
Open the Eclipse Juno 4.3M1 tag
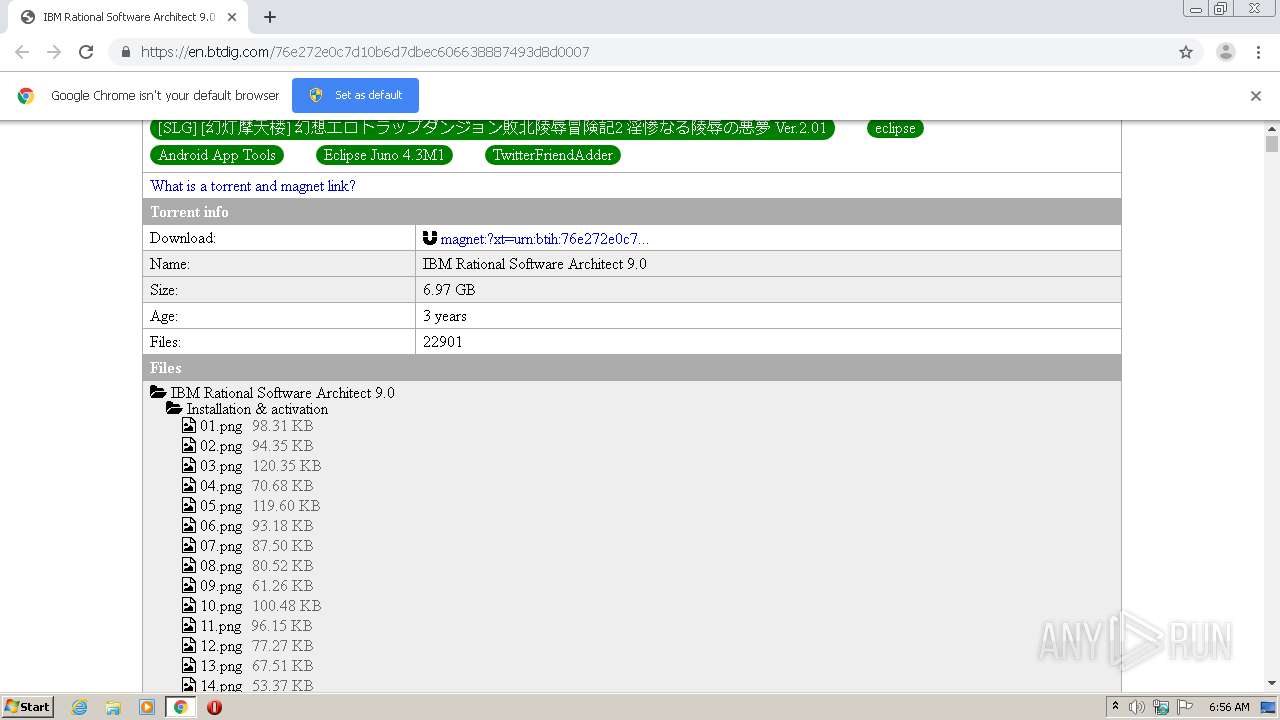(385, 155)
